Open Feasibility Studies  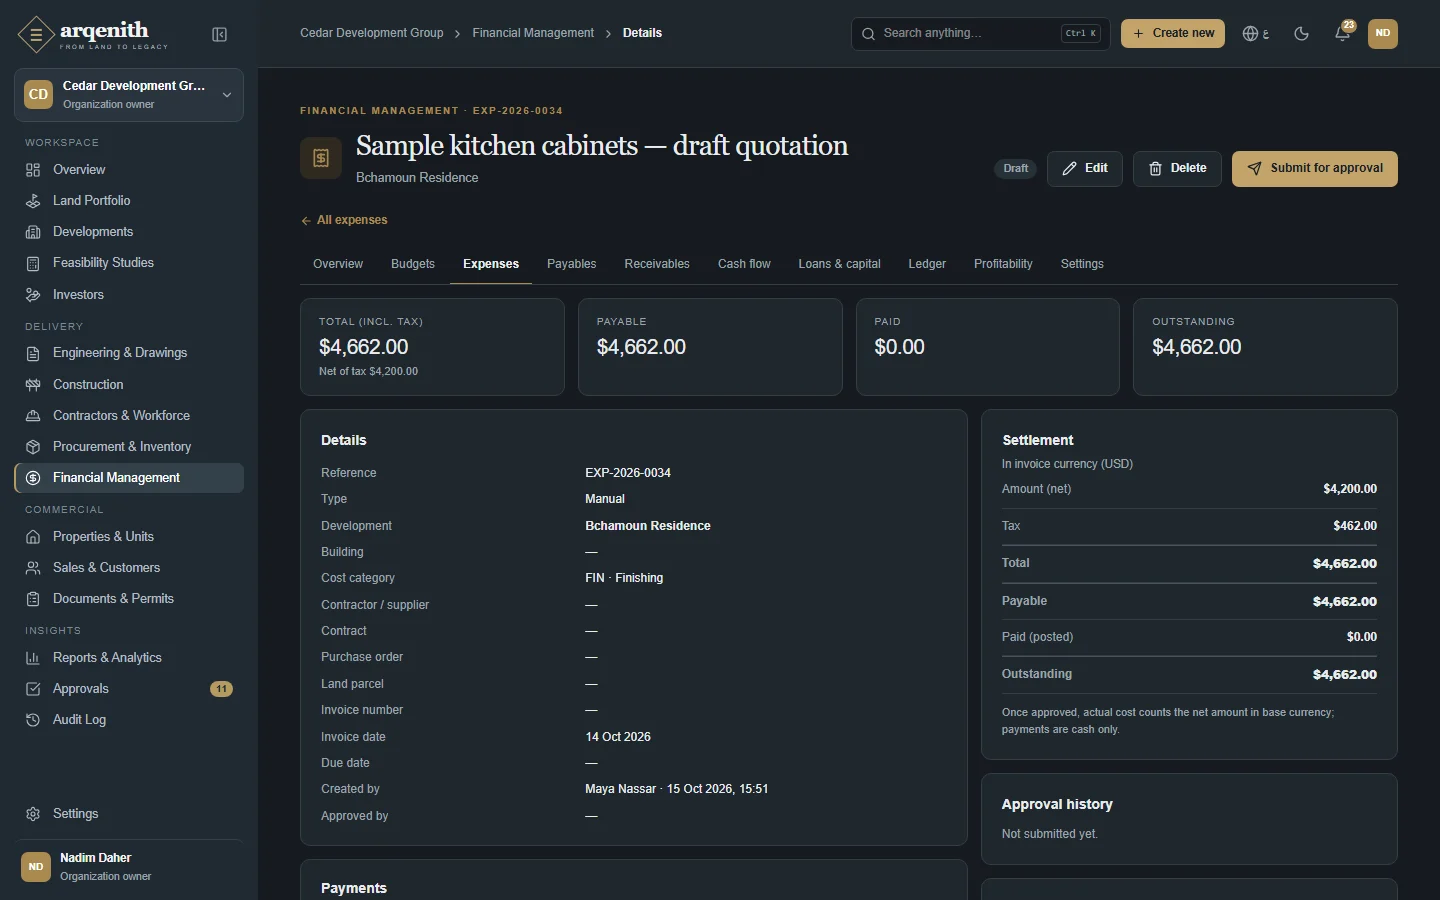tap(129, 263)
